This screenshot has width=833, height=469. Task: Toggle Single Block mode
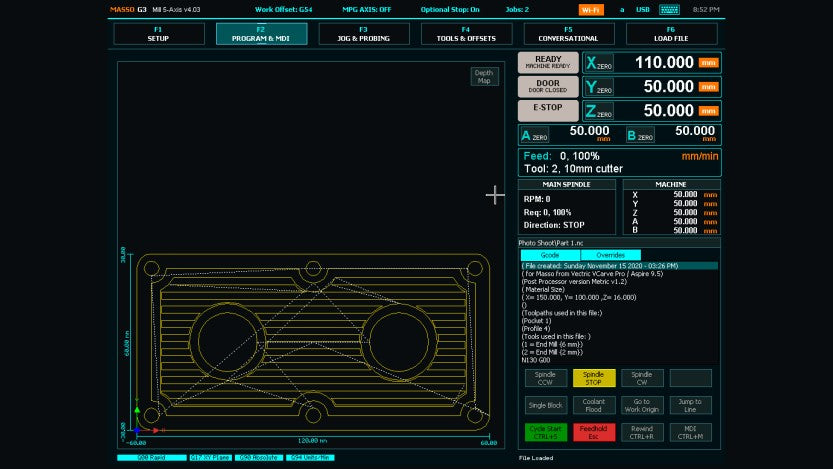(545, 405)
